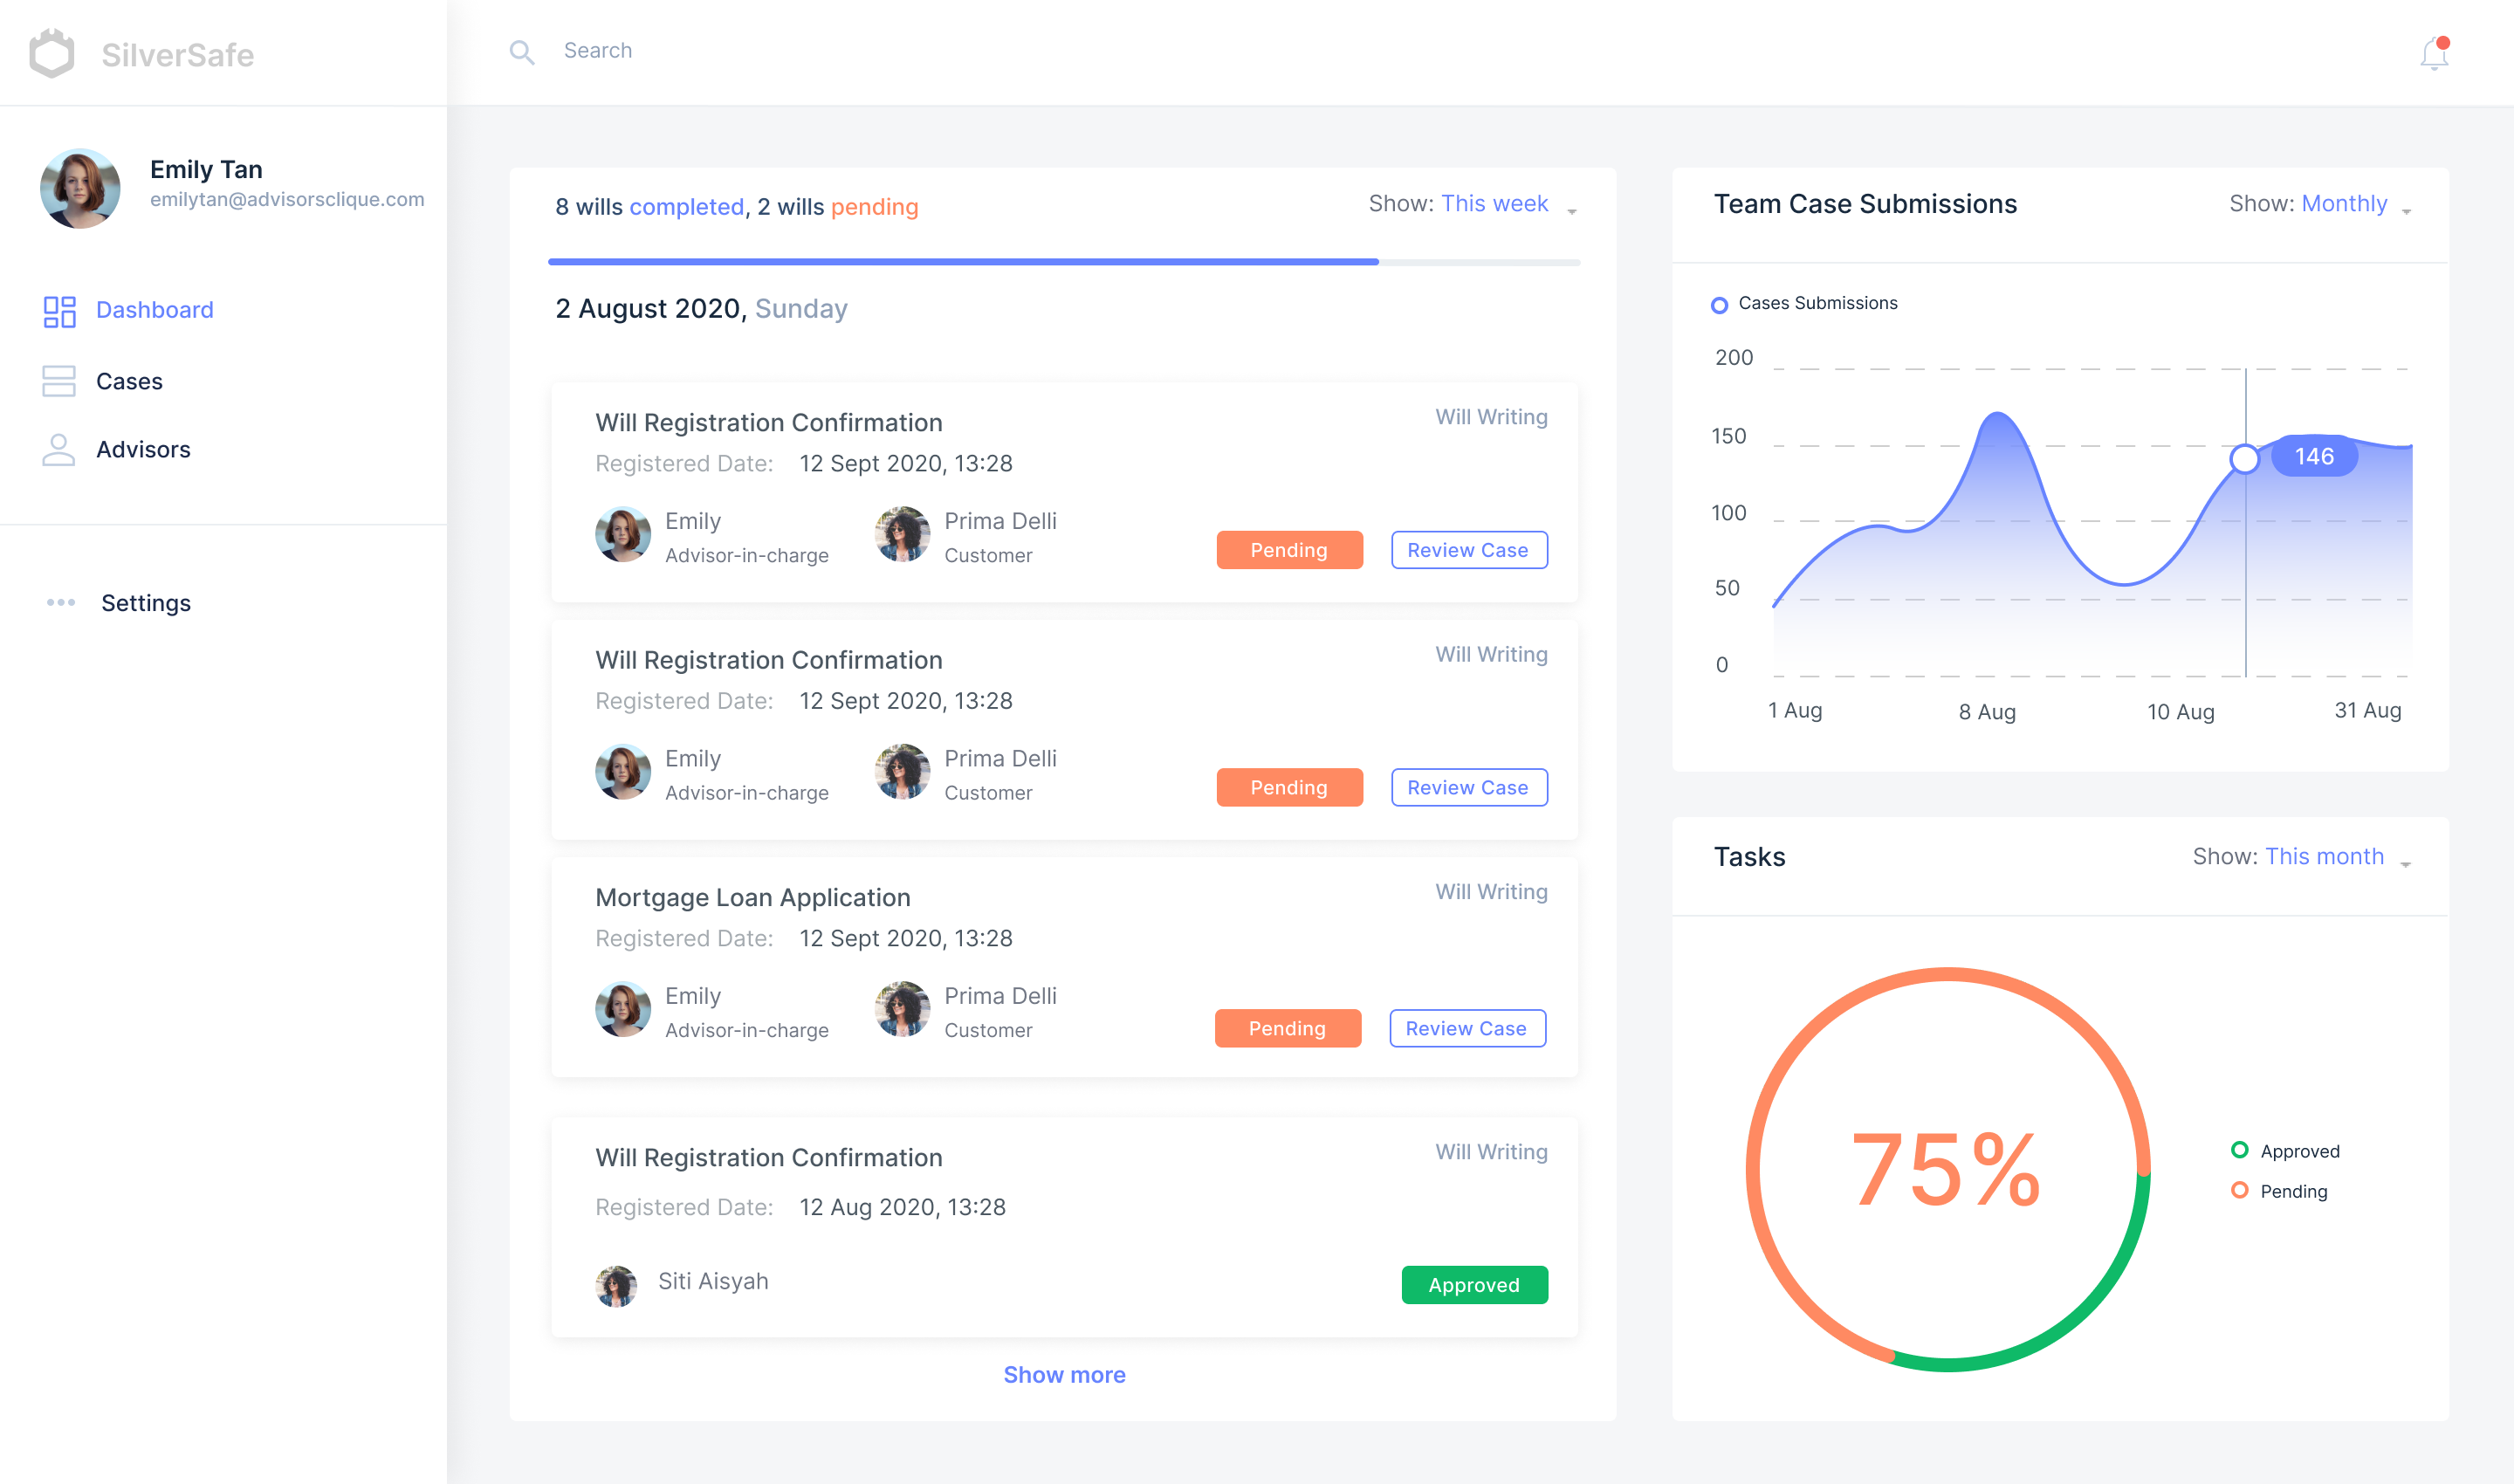Click the email emilytan@advisorsclique.com
The image size is (2514, 1484).
[x=287, y=199]
